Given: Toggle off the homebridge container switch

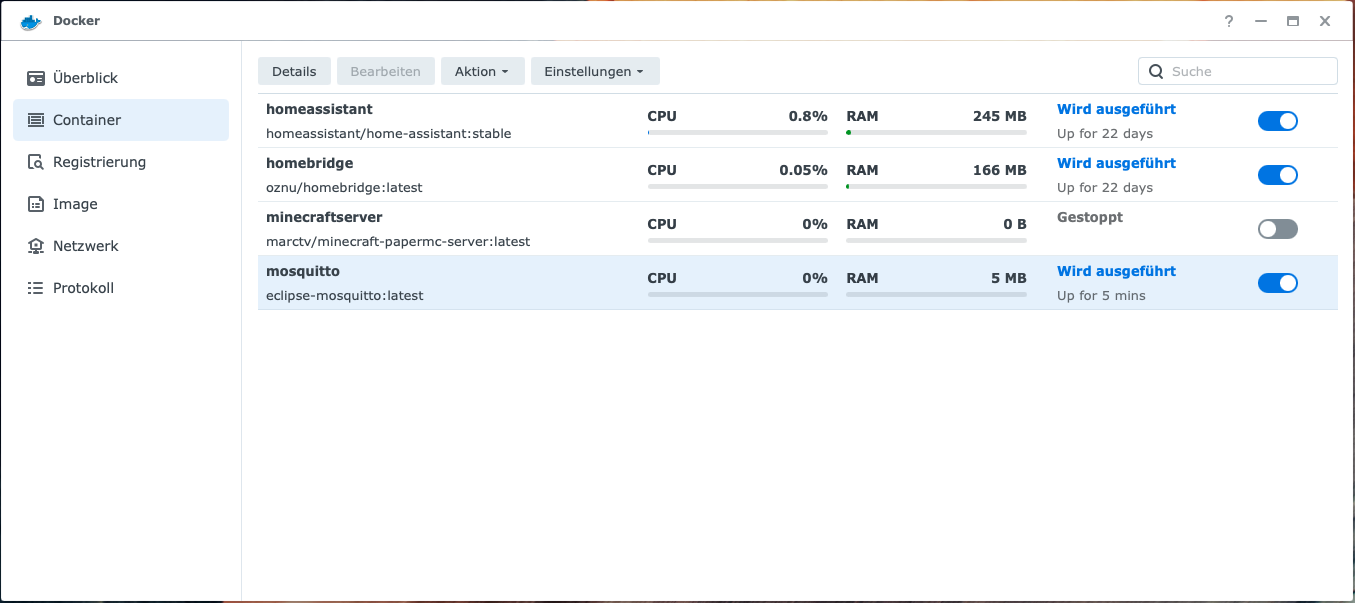Looking at the screenshot, I should pos(1277,174).
